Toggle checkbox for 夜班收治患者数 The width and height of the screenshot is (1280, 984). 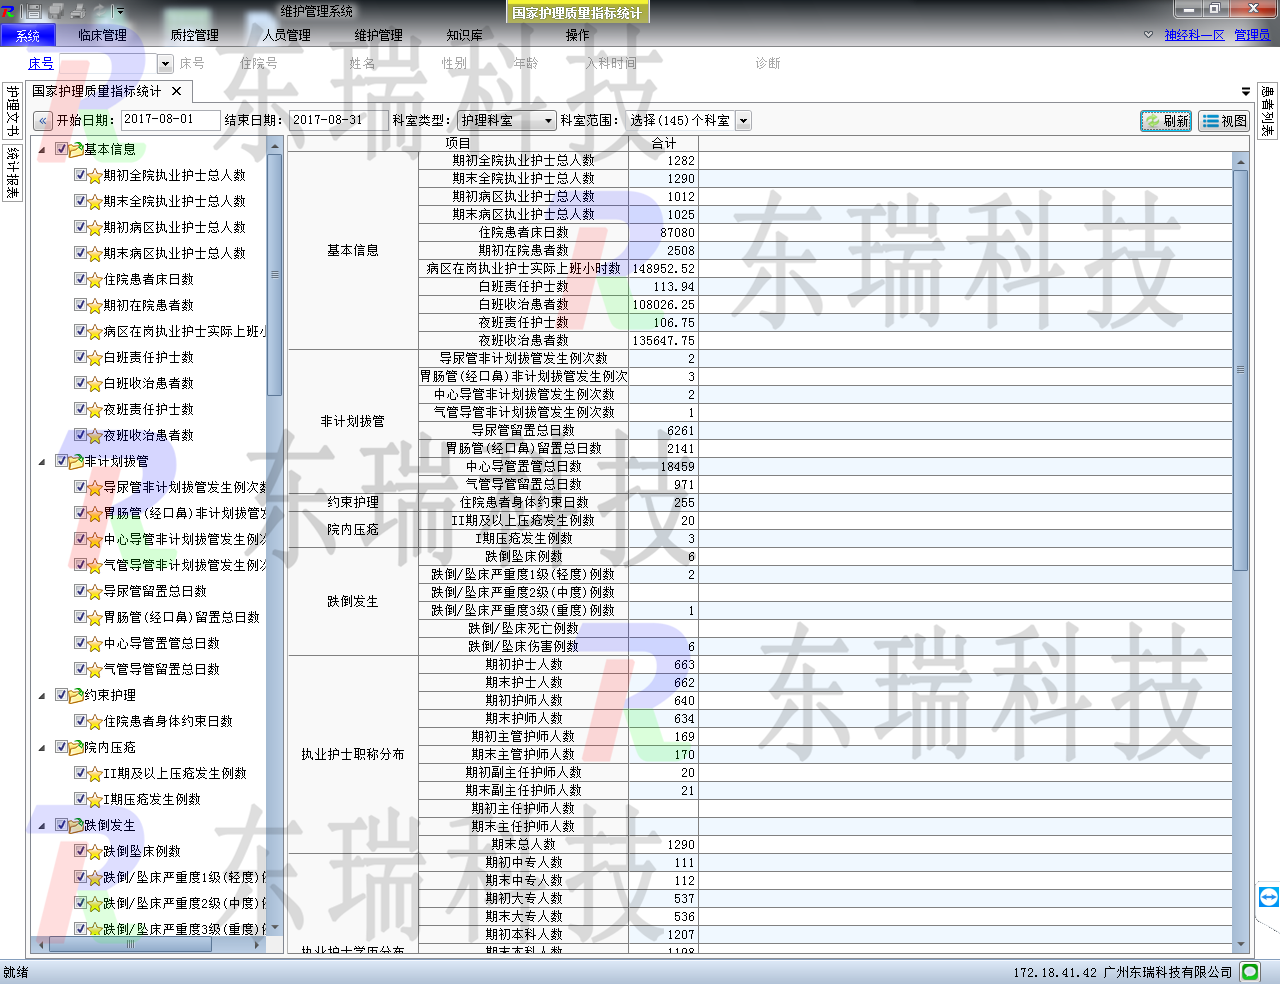pyautogui.click(x=81, y=435)
